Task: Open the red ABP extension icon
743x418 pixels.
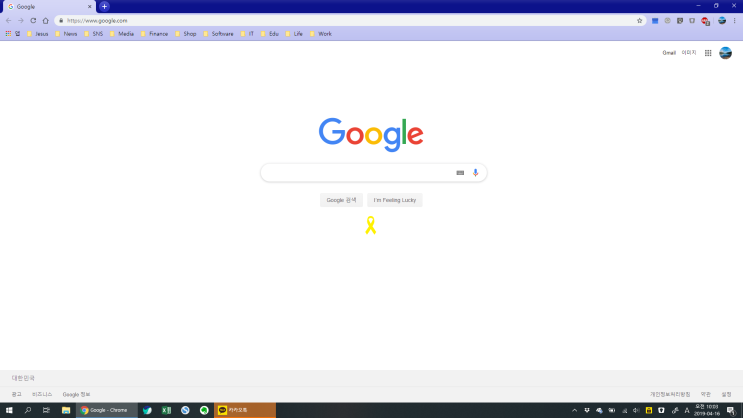Action: (705, 21)
